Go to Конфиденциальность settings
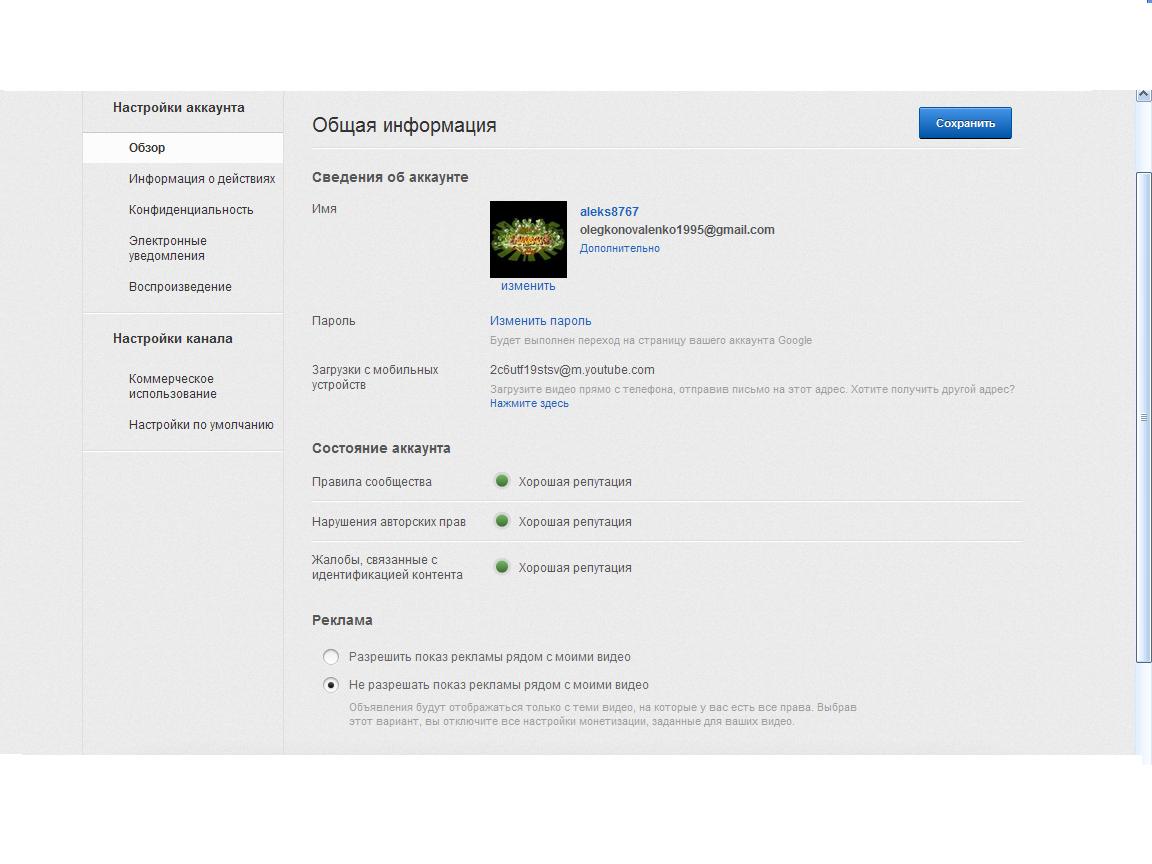Image resolution: width=1152 pixels, height=864 pixels. click(190, 209)
